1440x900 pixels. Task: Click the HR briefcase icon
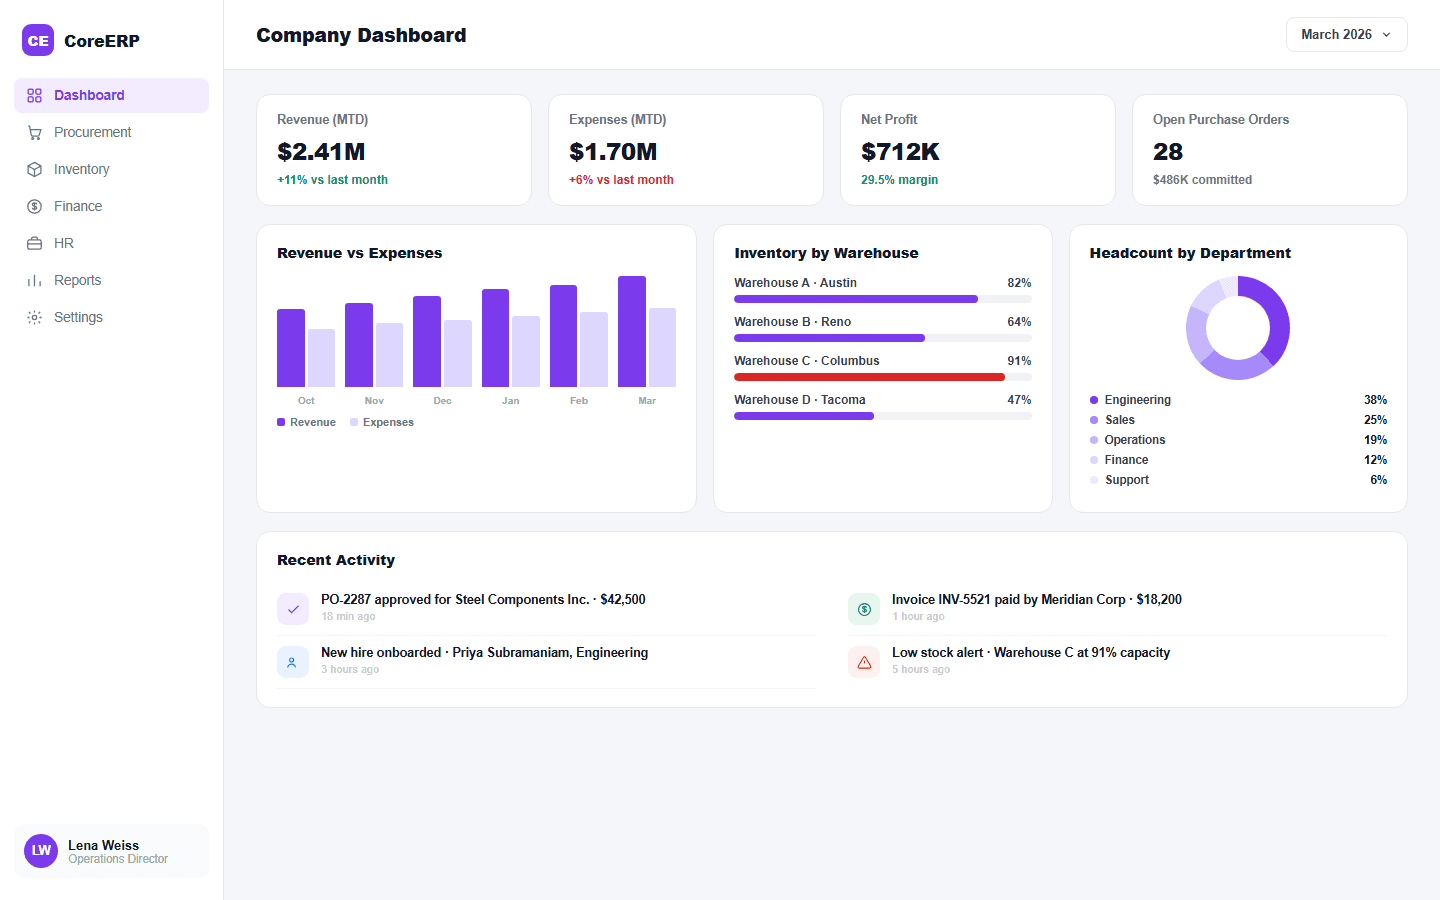tap(34, 243)
